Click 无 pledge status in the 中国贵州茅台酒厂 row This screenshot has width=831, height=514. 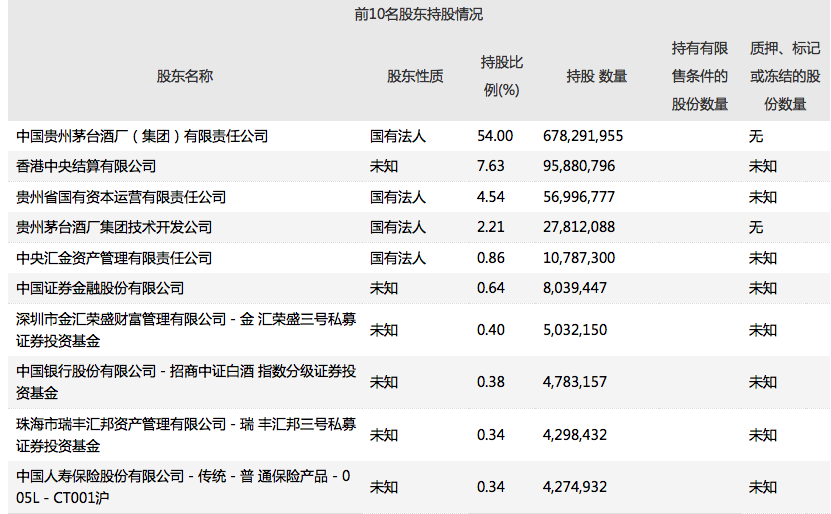point(756,136)
